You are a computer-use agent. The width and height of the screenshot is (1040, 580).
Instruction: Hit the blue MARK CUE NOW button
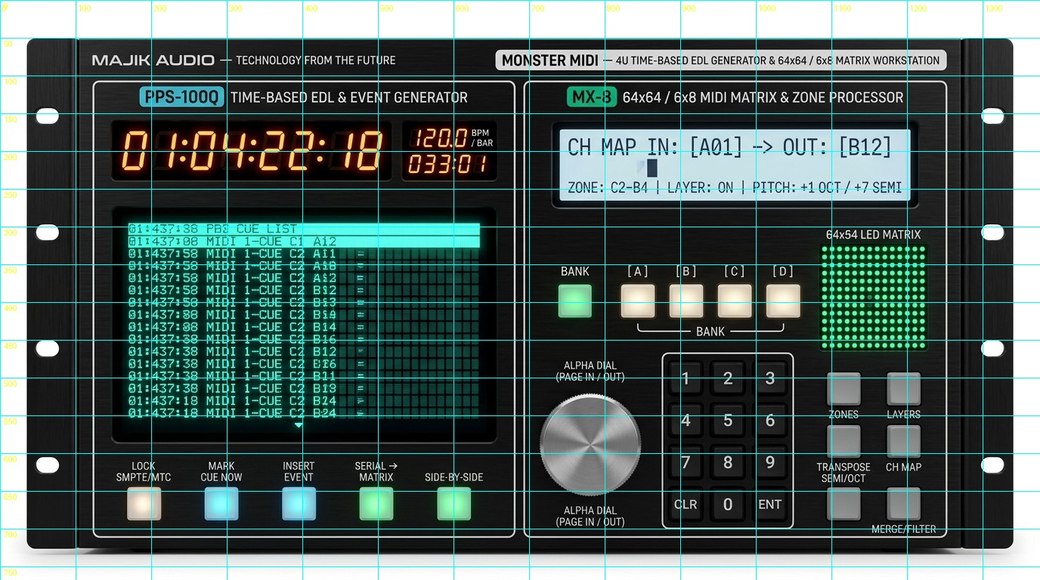coord(221,504)
